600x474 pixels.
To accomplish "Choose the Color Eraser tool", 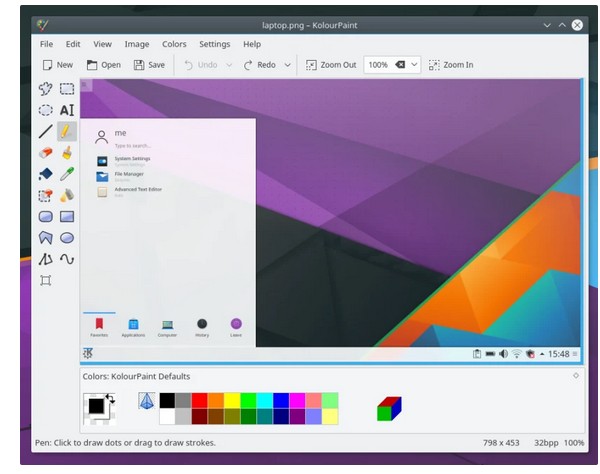I will [x=46, y=195].
